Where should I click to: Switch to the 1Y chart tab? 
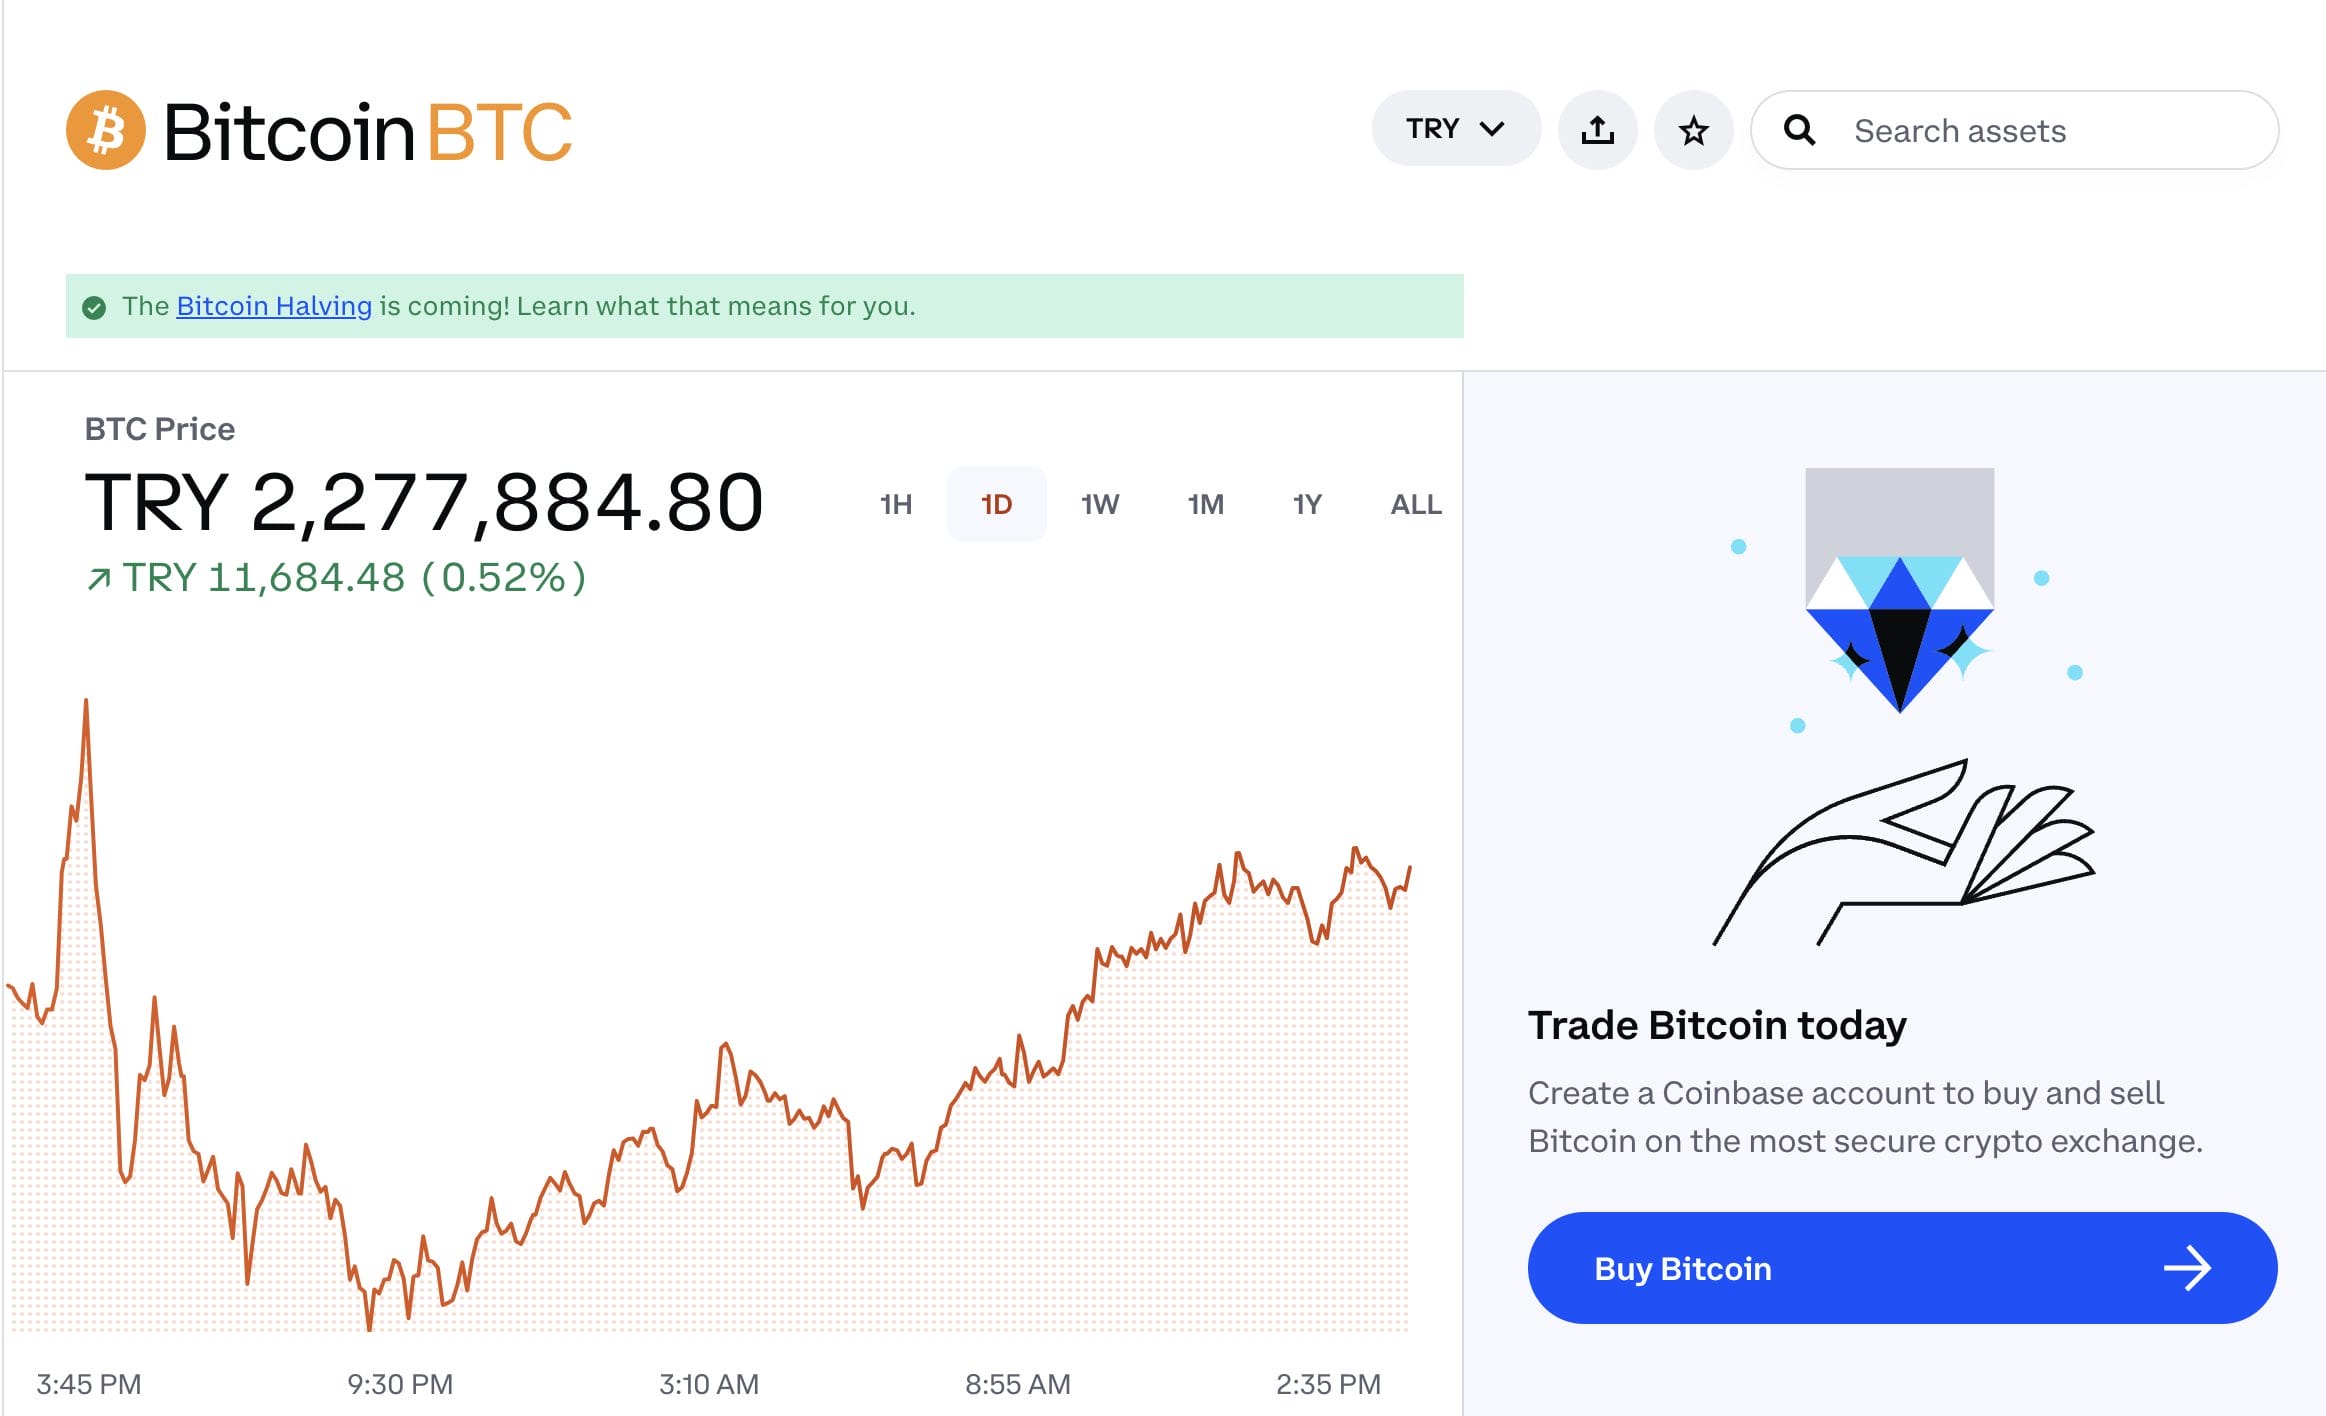pyautogui.click(x=1307, y=505)
